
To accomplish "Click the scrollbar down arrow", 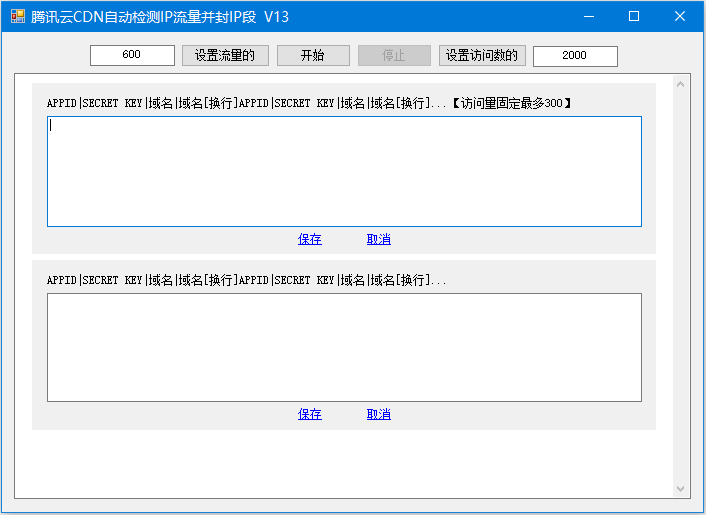I will pos(682,489).
